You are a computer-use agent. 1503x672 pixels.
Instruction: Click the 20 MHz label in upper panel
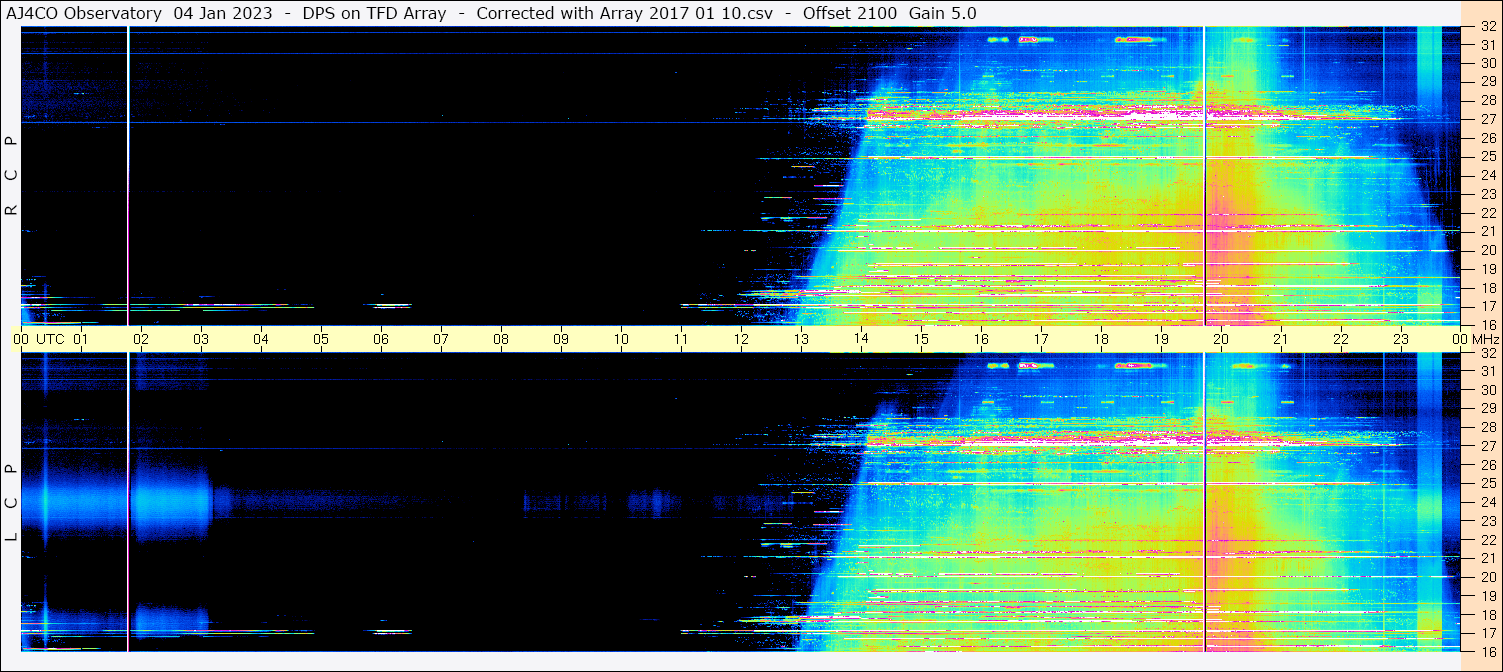[1487, 250]
